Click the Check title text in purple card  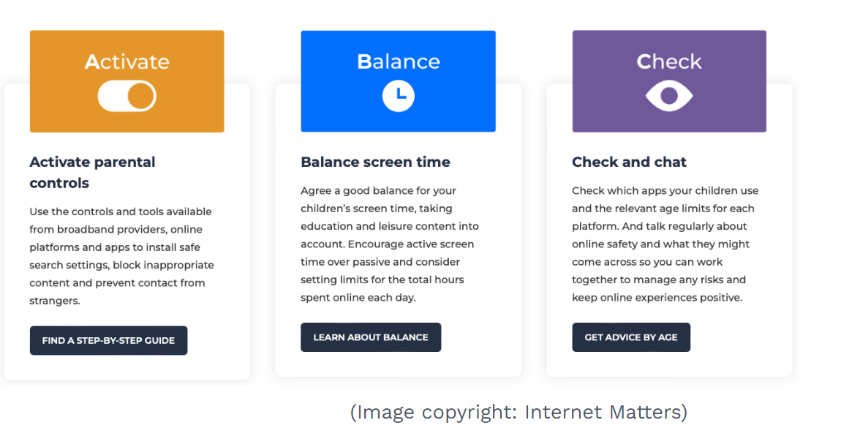click(x=669, y=62)
